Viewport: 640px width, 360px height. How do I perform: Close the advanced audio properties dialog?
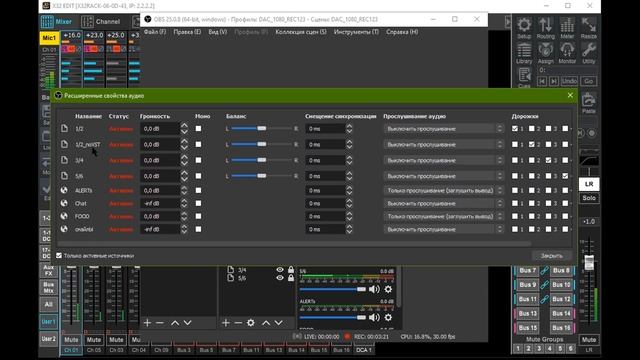click(x=570, y=96)
